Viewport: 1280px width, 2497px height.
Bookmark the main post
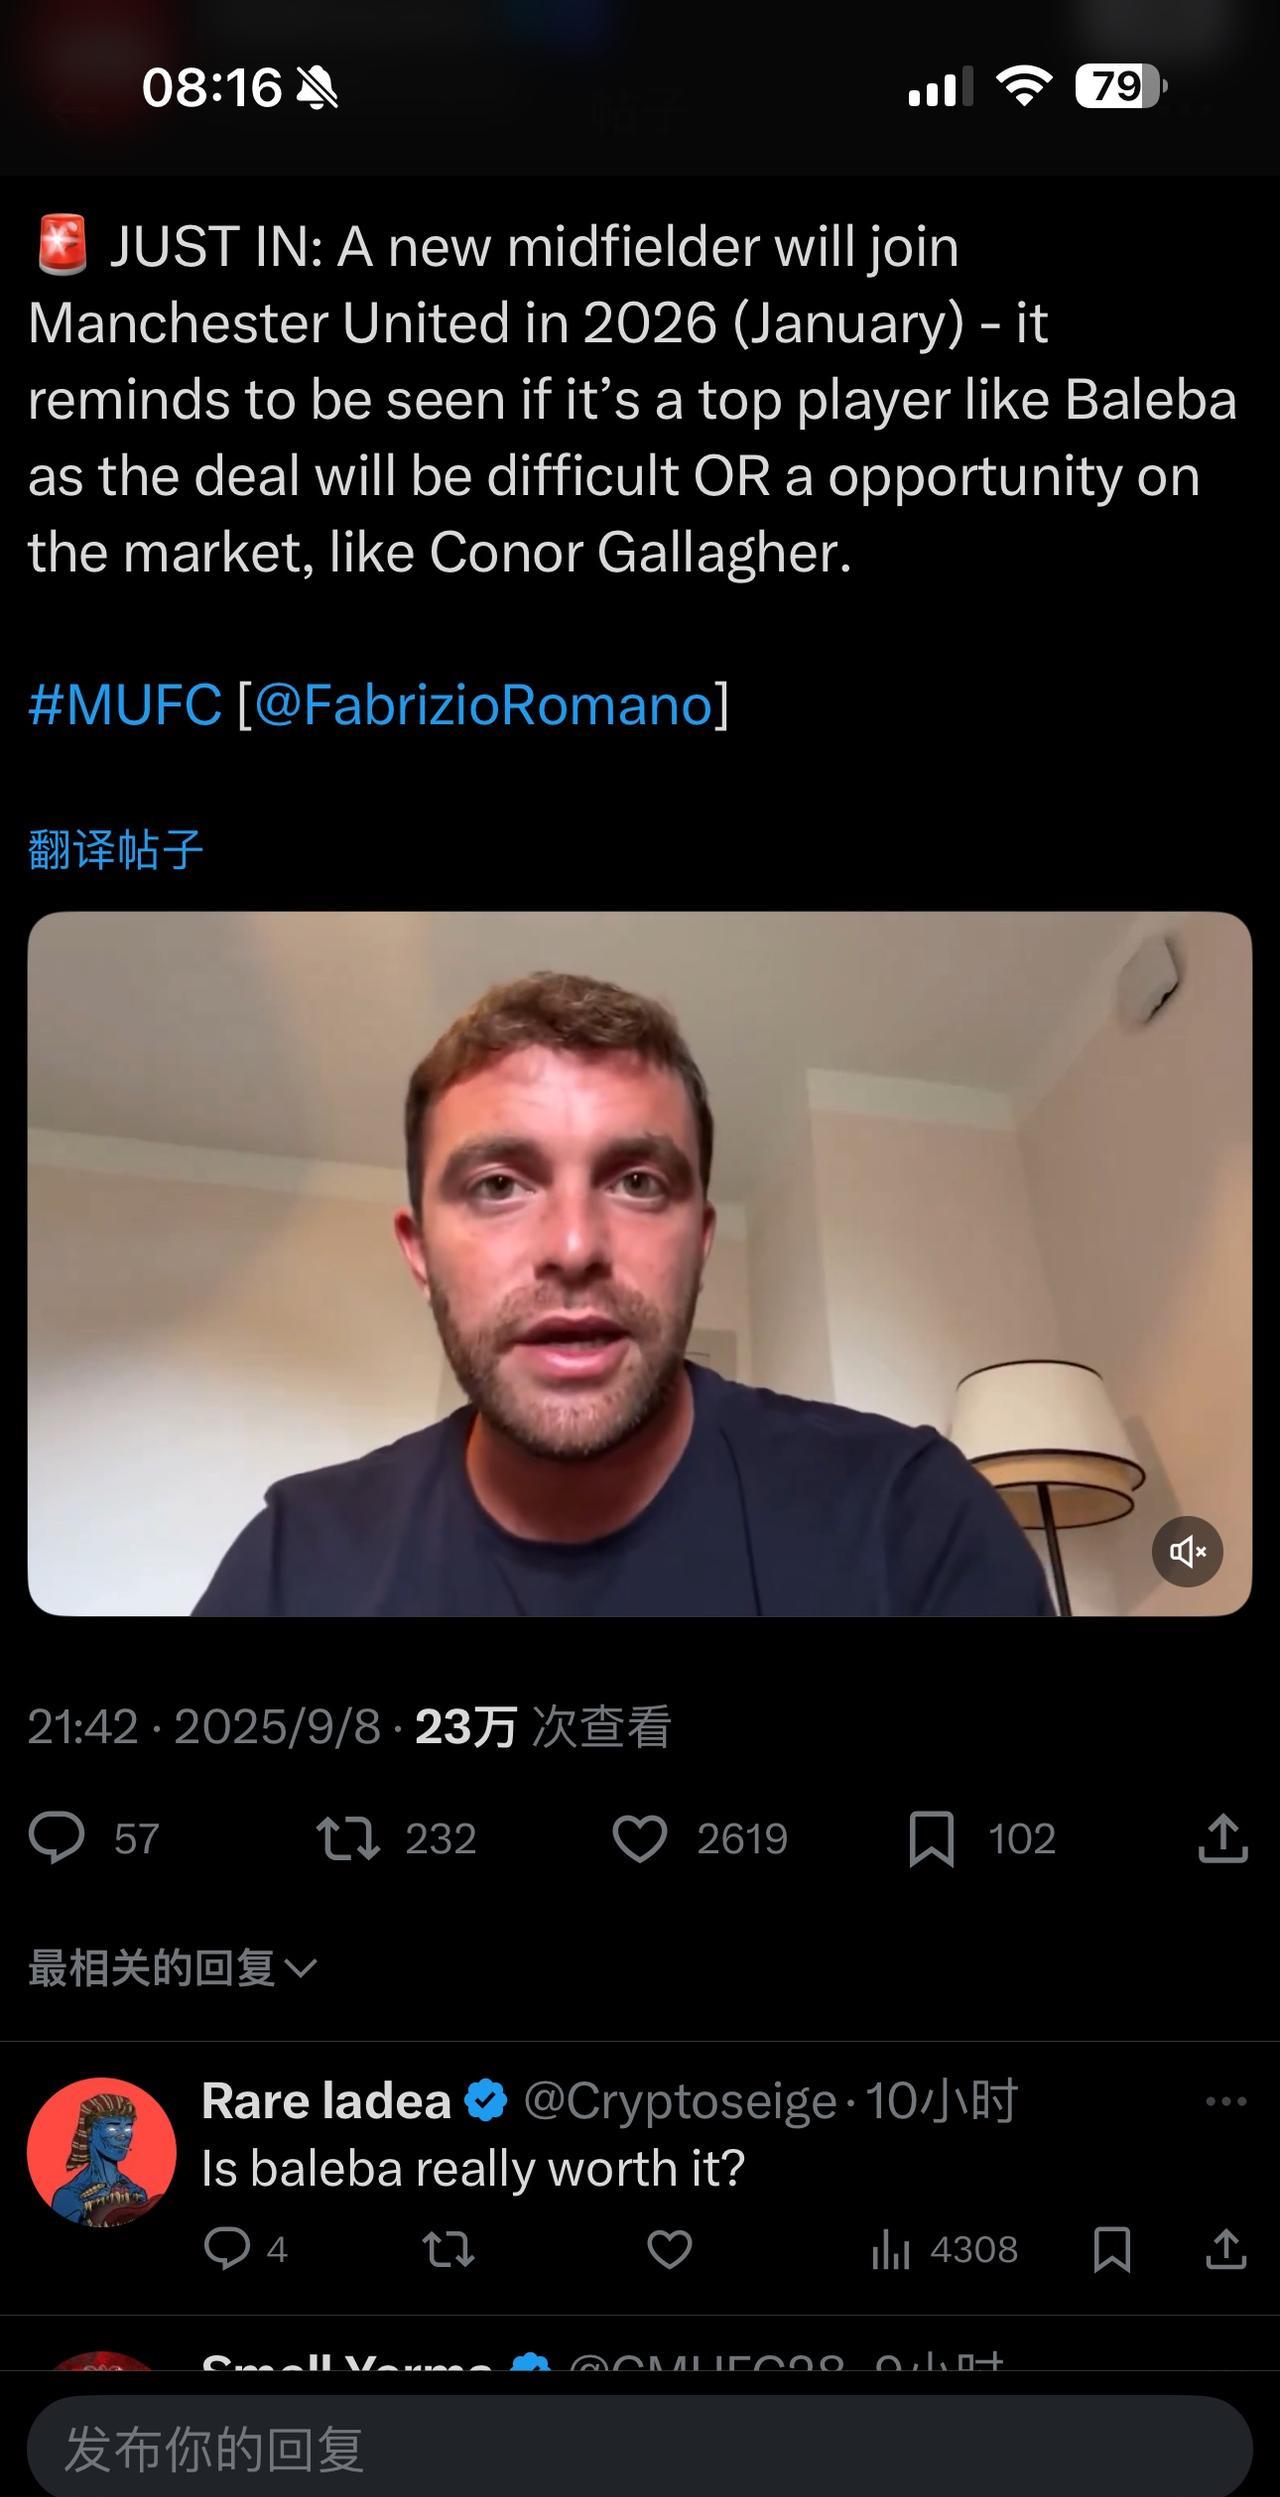tap(931, 1839)
